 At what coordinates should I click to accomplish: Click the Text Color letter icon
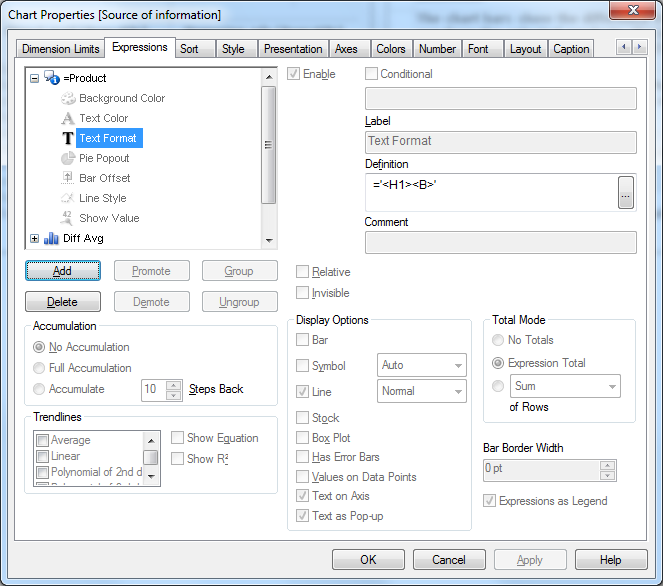[x=68, y=118]
